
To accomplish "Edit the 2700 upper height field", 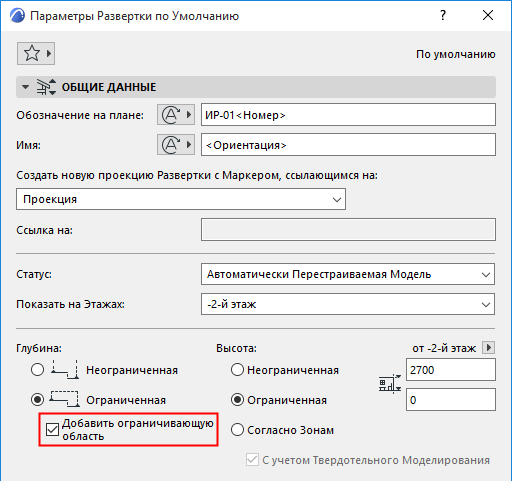I will [451, 370].
